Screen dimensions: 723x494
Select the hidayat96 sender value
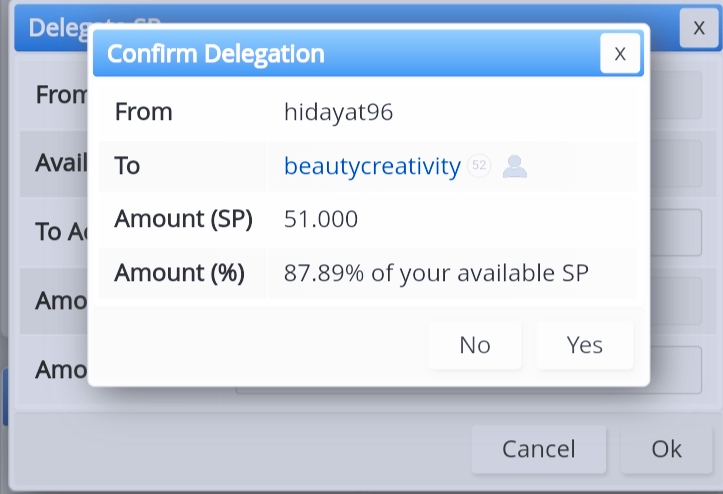338,112
